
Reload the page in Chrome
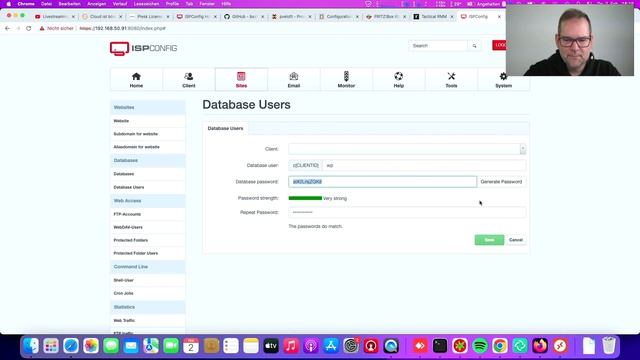[29, 29]
